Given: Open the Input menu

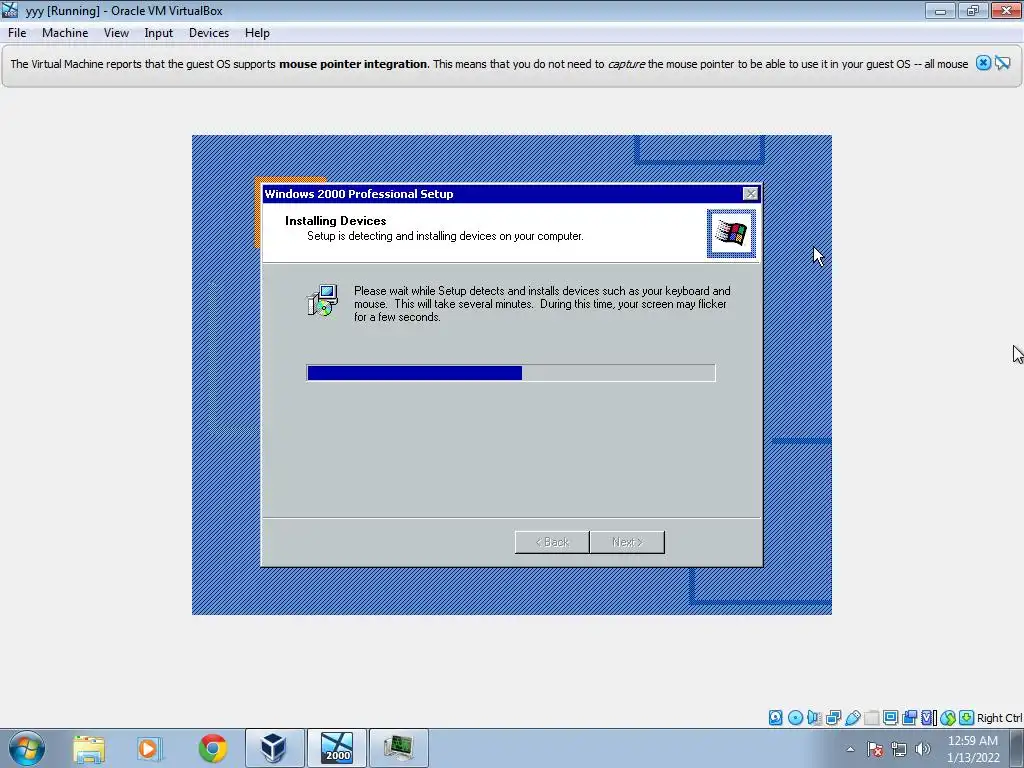Looking at the screenshot, I should click(158, 33).
